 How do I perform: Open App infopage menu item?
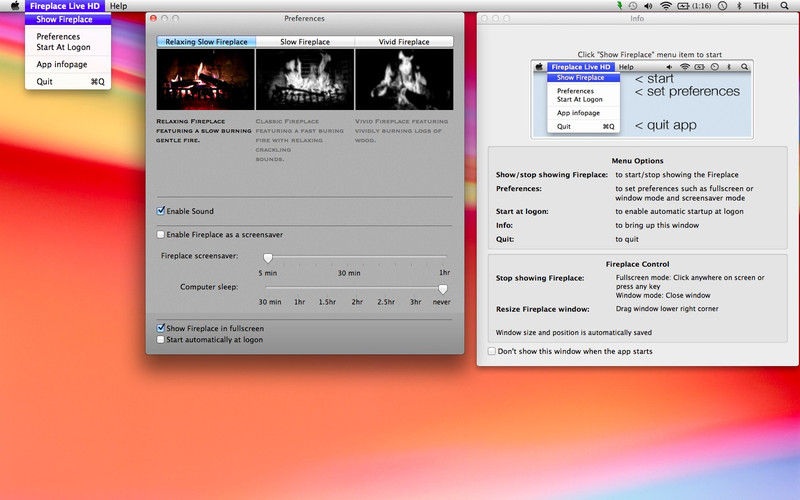click(x=68, y=64)
